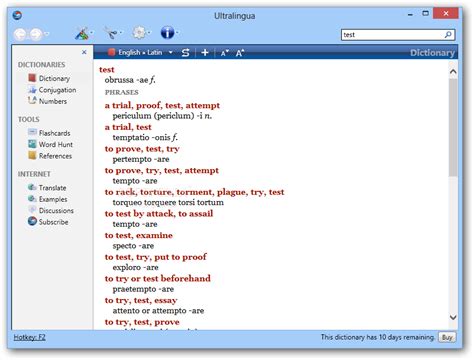Click 'torqueo torquere torsi tortum'
This screenshot has width=474, height=360.
click(168, 203)
